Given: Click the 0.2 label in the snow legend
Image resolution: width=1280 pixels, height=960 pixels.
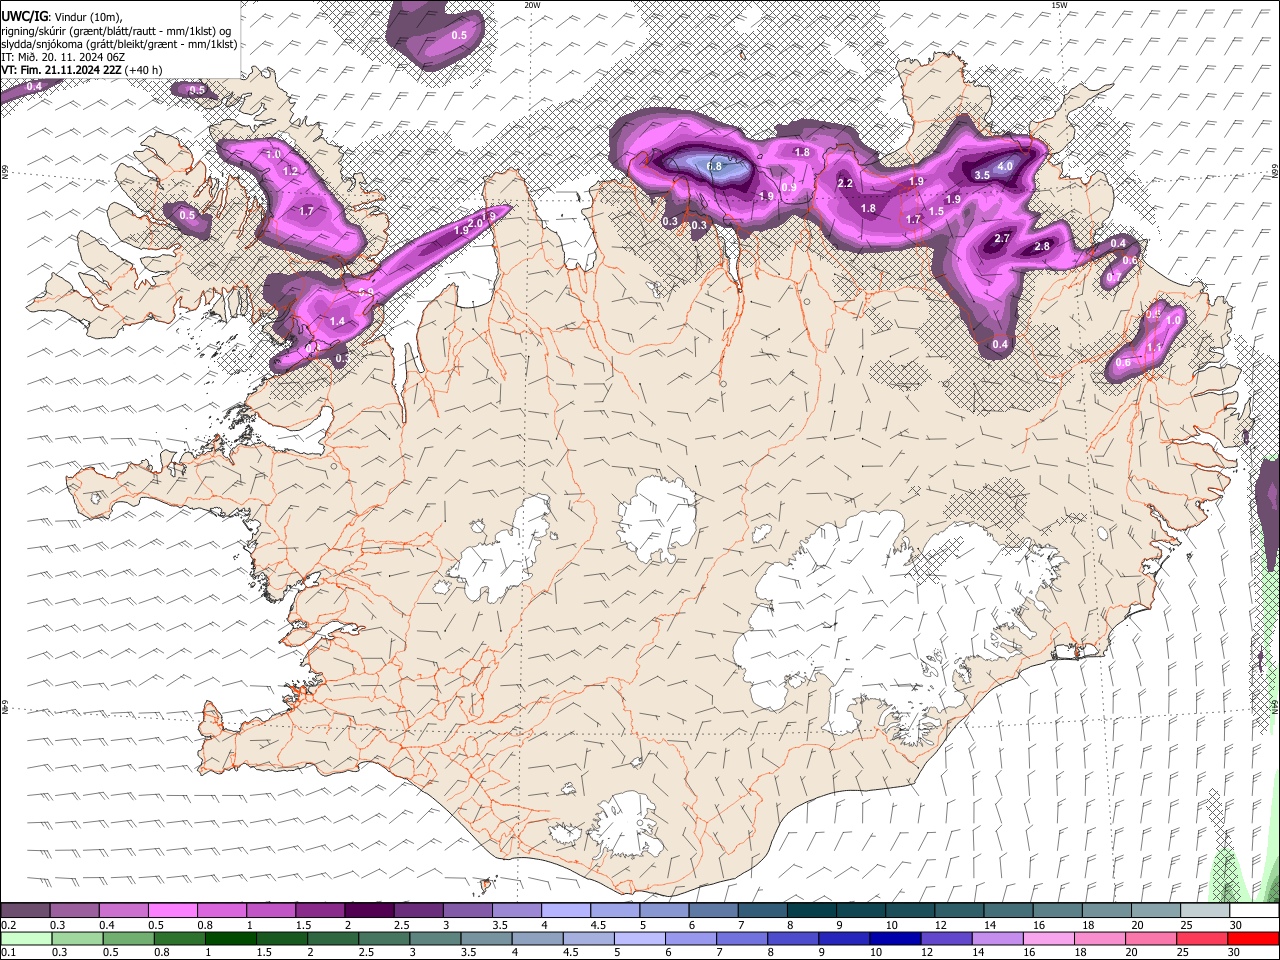Looking at the screenshot, I should point(9,926).
